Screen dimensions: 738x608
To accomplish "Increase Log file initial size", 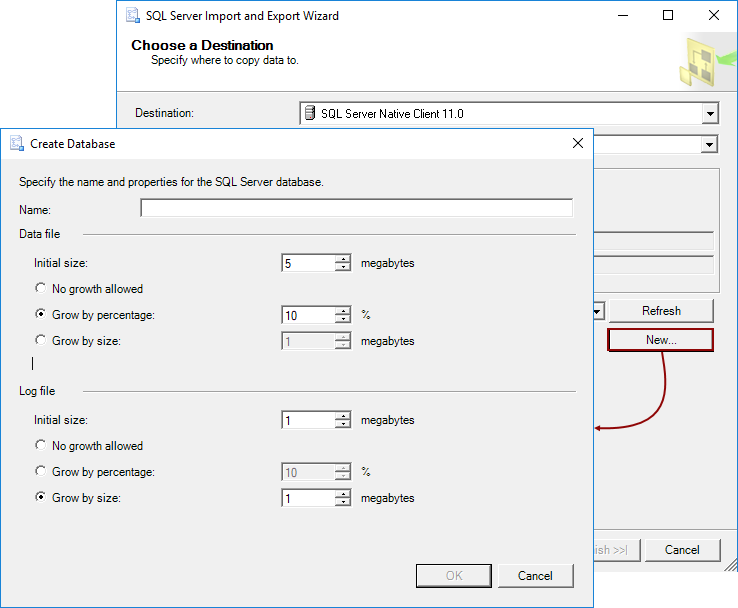I will (343, 416).
